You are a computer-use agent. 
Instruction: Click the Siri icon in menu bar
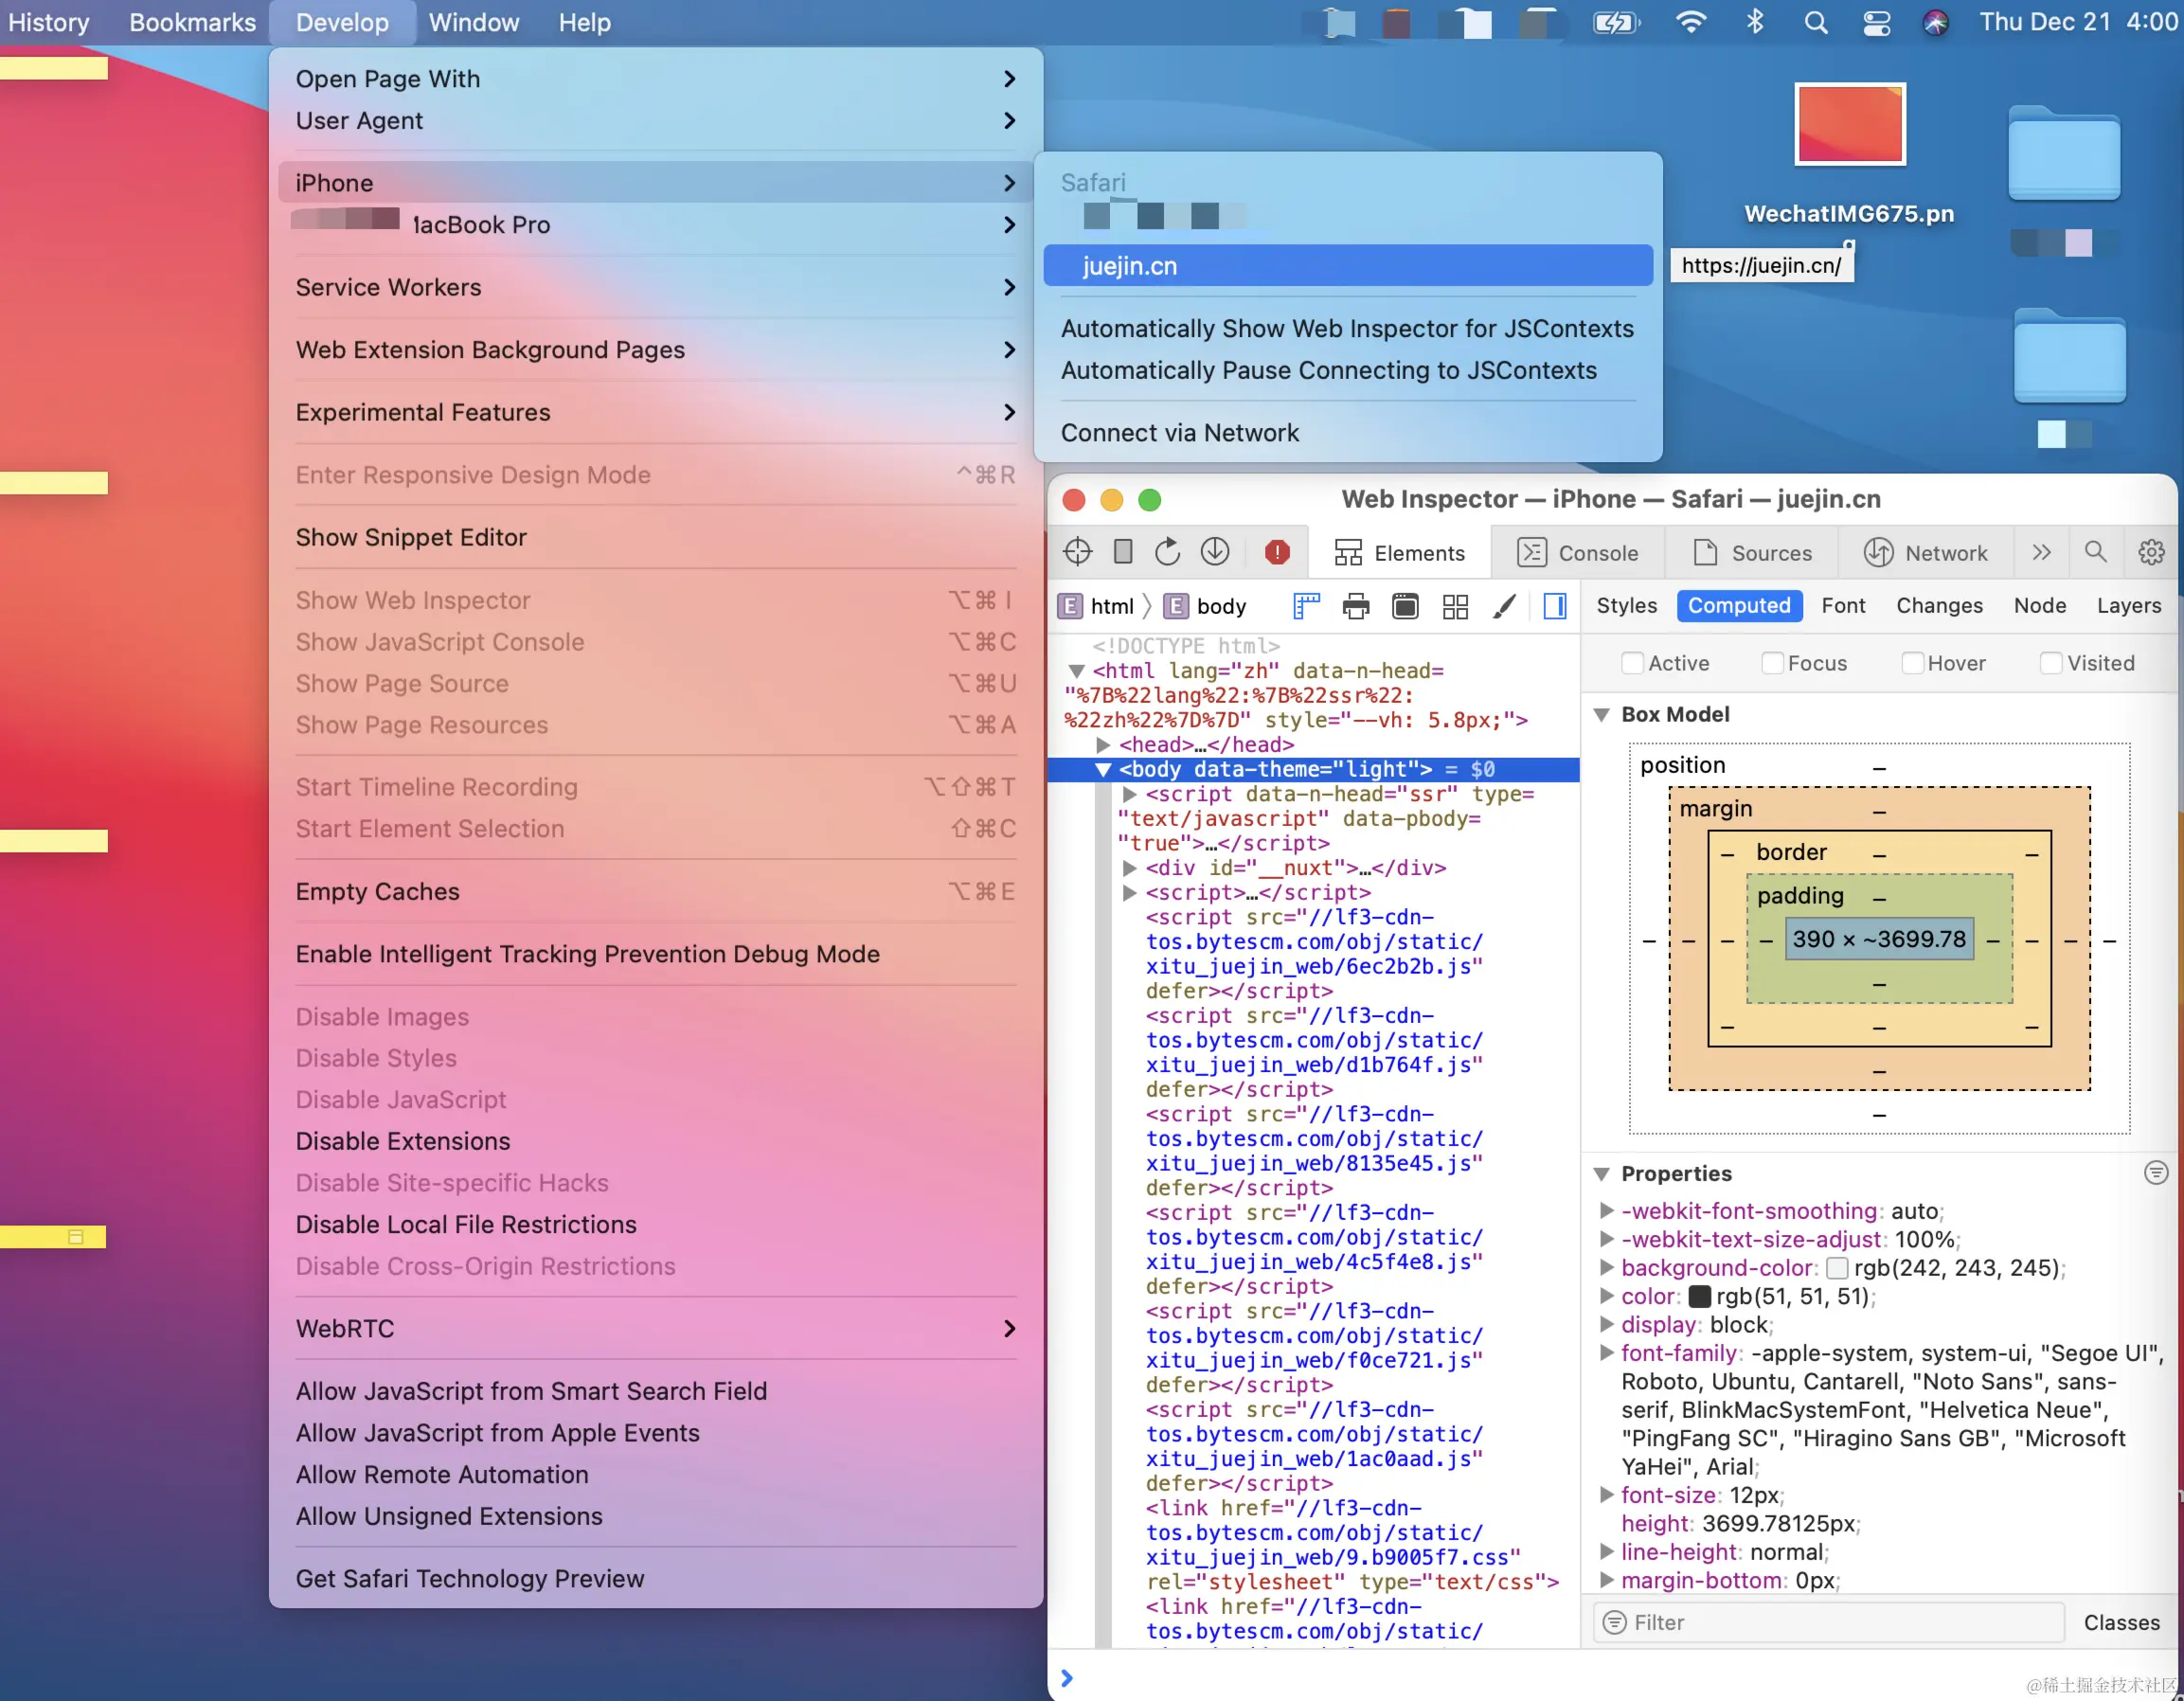click(1935, 22)
